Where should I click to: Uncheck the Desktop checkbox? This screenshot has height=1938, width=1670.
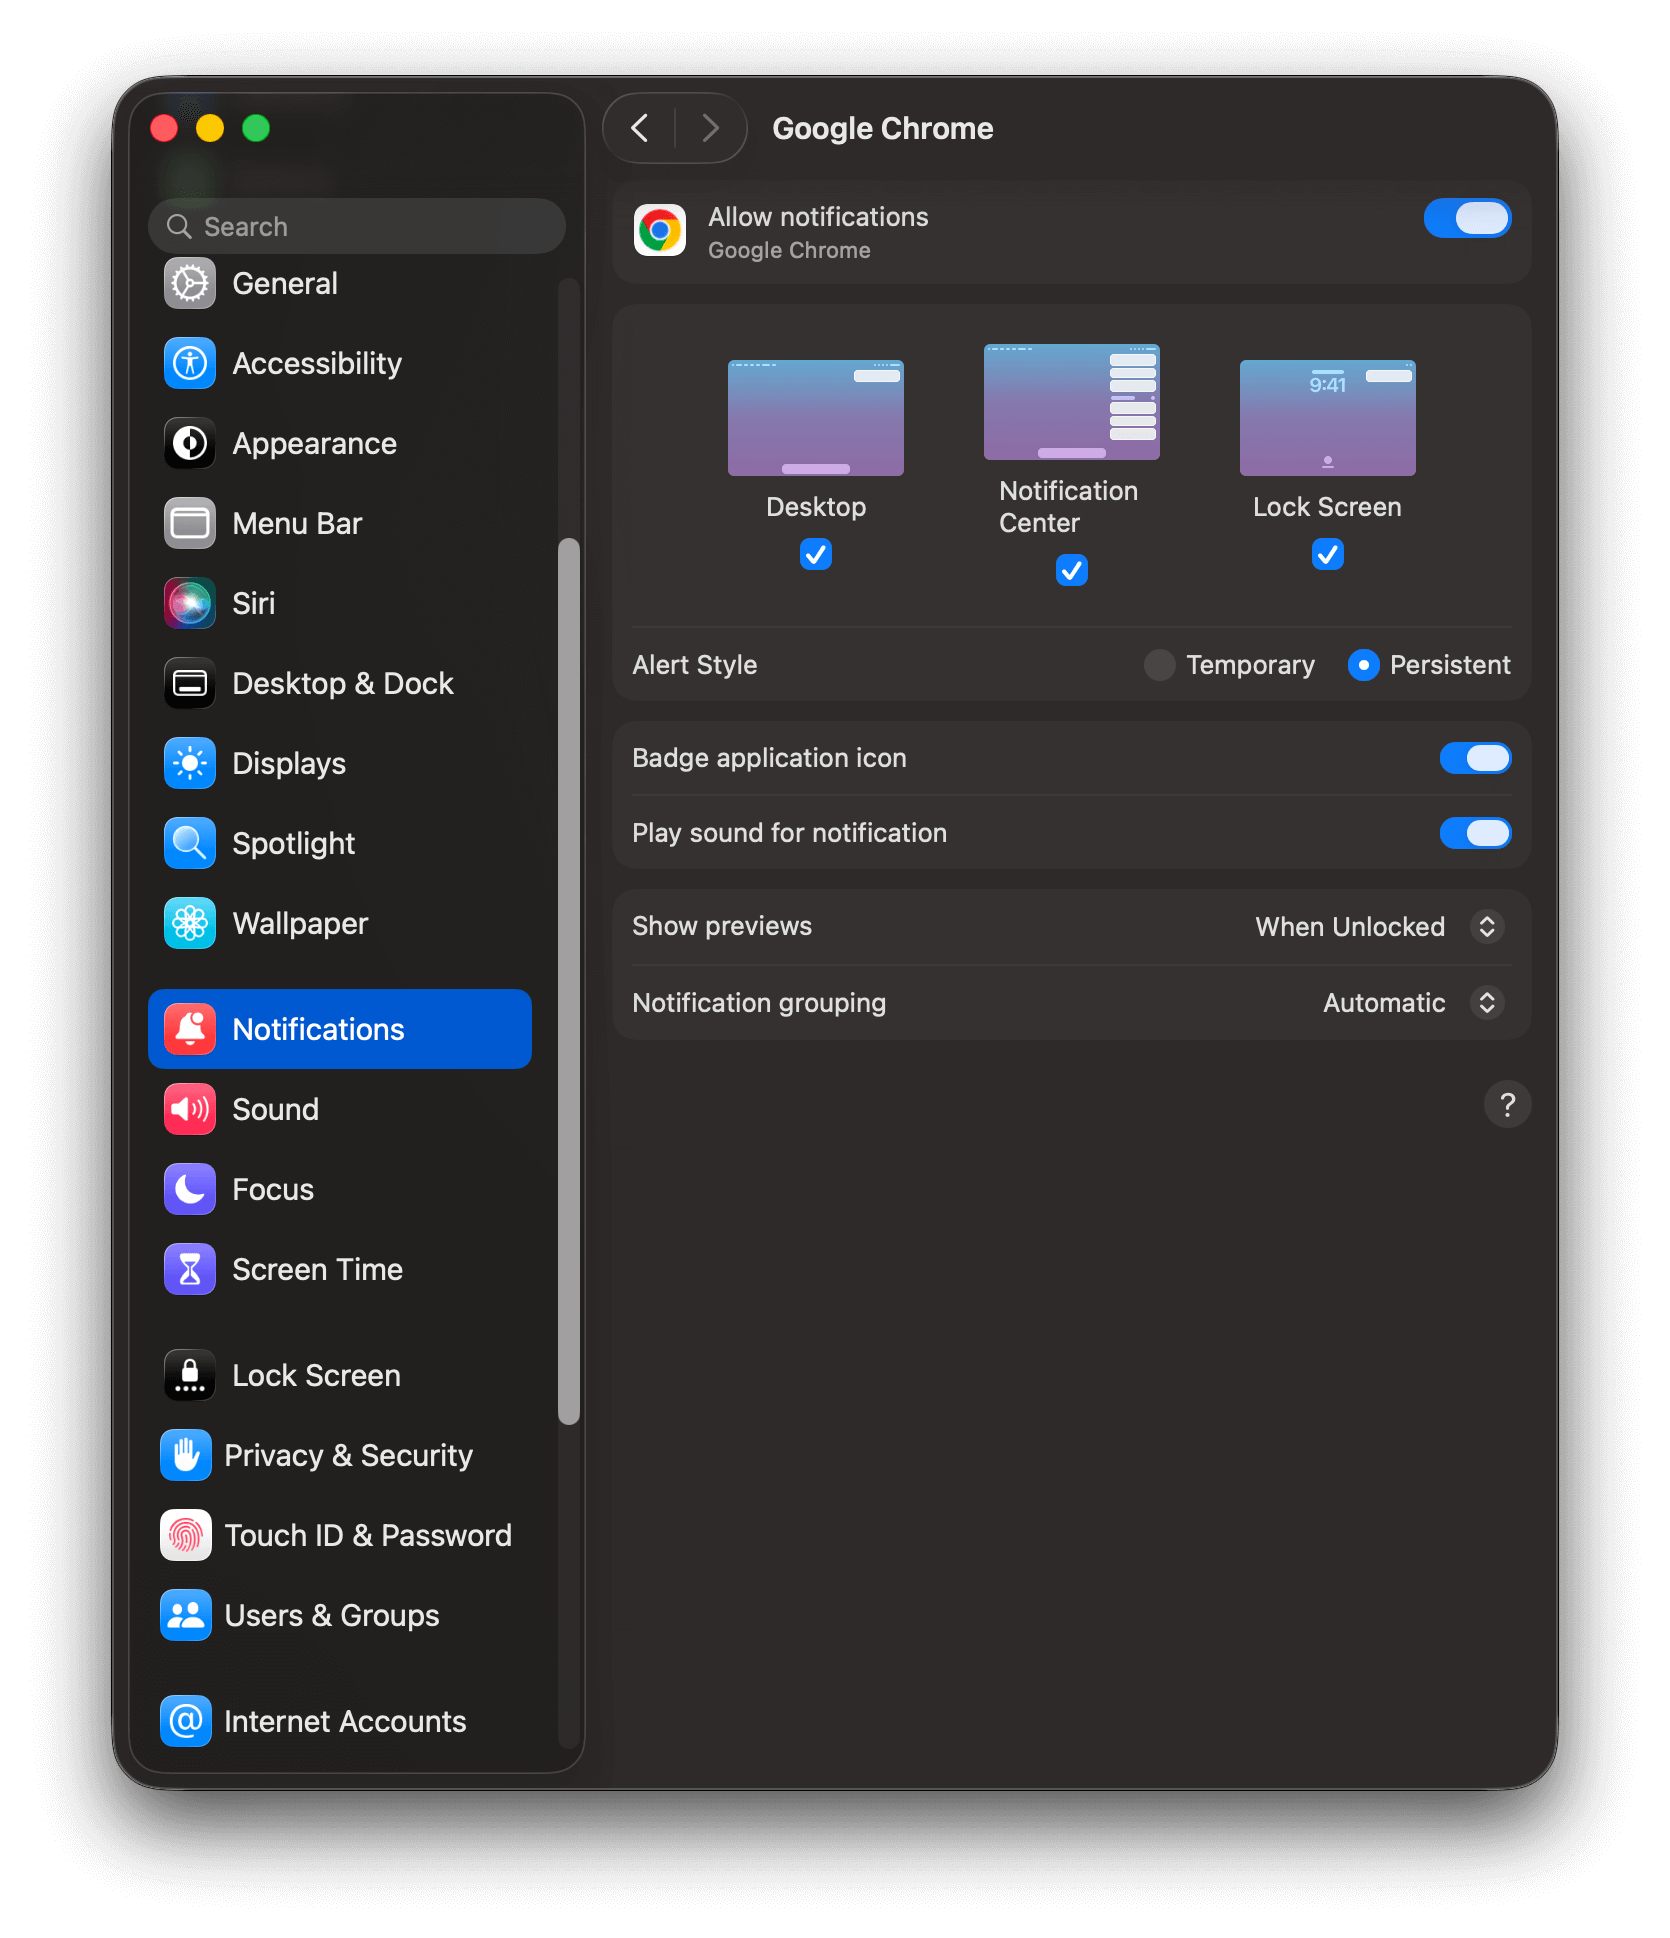click(x=816, y=554)
